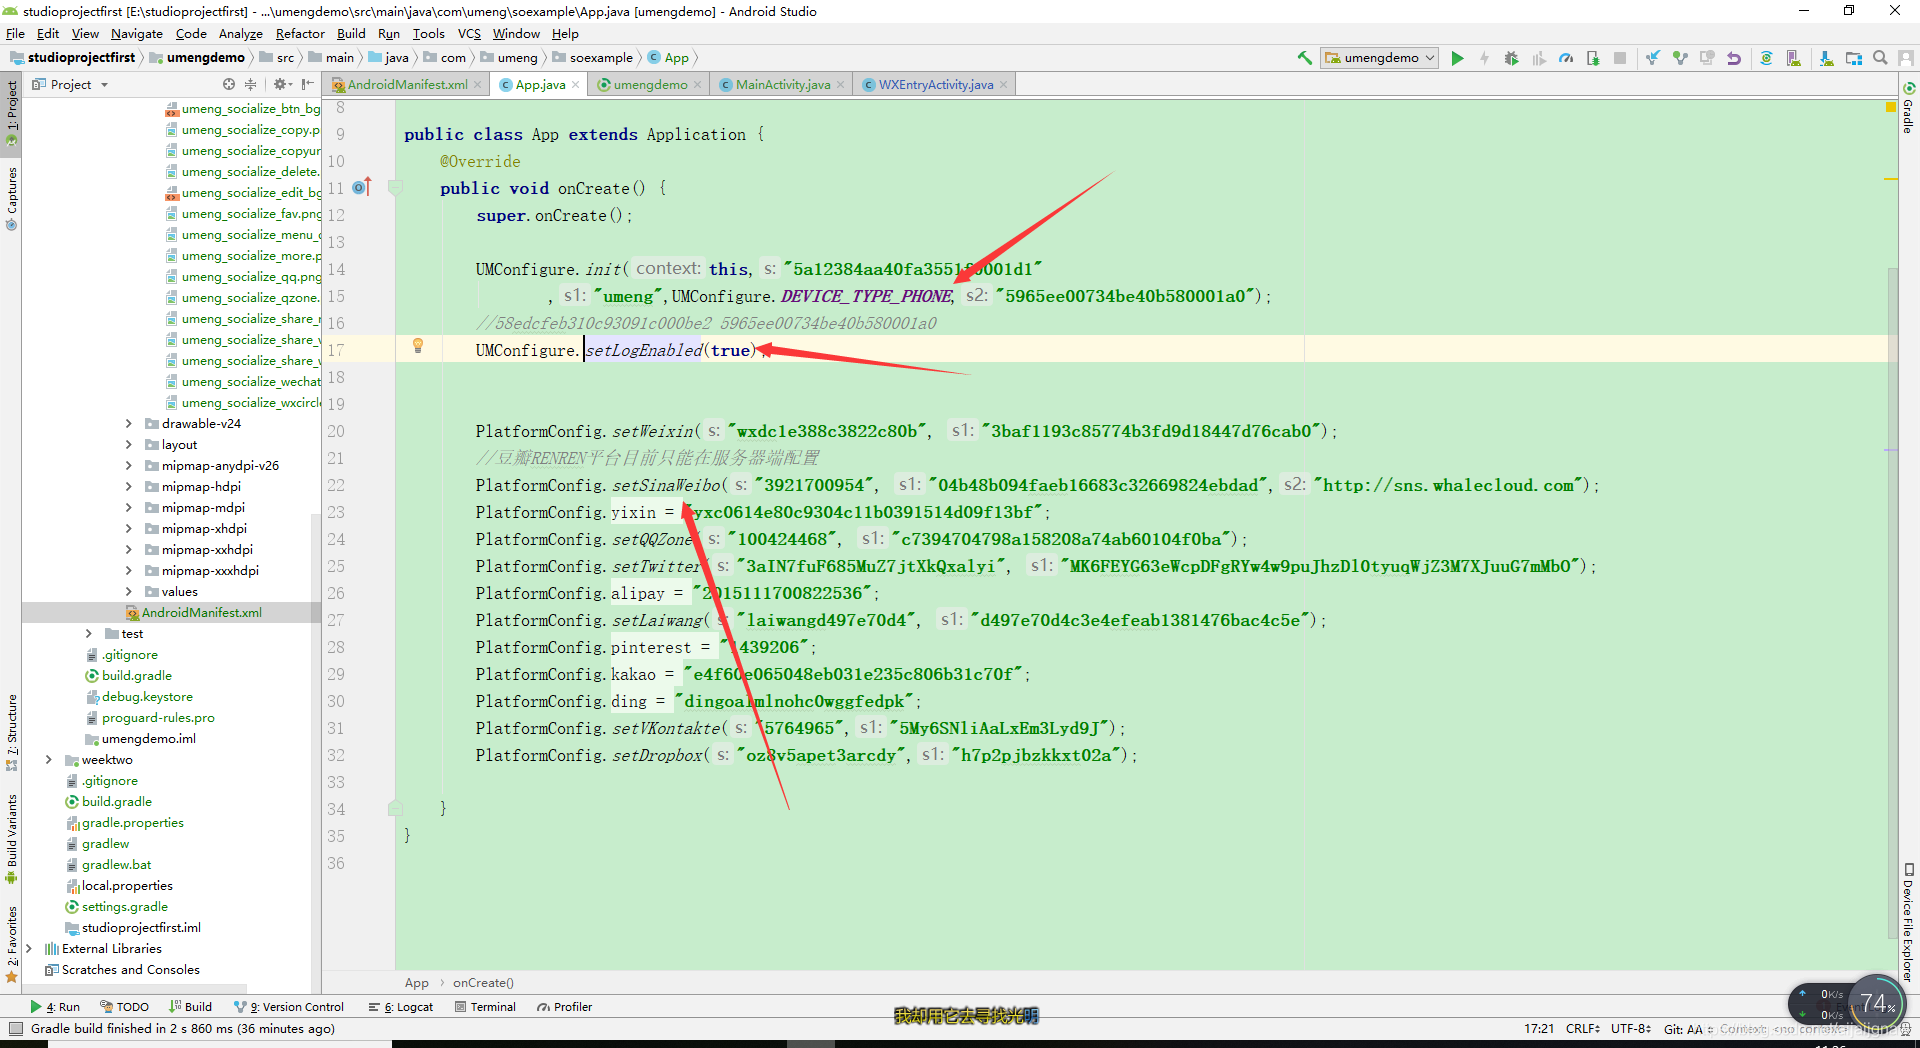Sync project with Gradle files icon
The image size is (1920, 1048).
1767,58
